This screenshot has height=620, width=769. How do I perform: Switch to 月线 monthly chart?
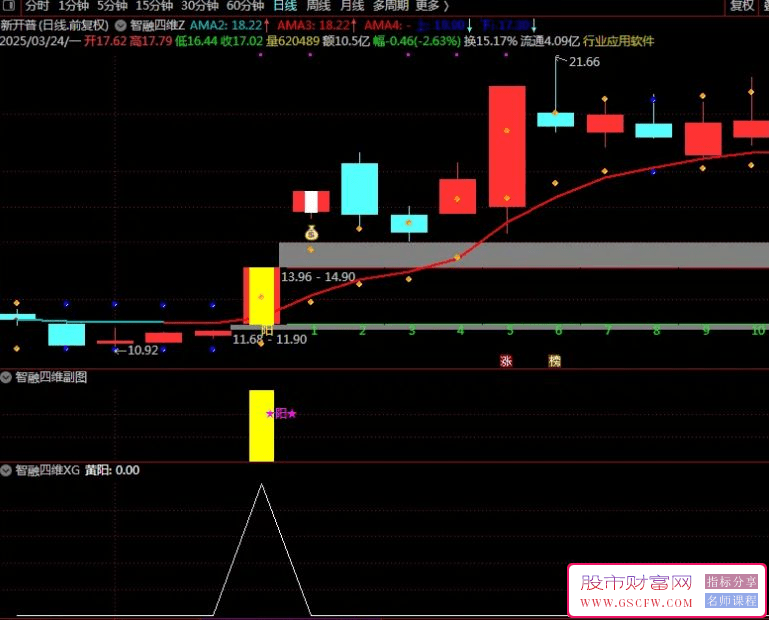click(x=352, y=6)
